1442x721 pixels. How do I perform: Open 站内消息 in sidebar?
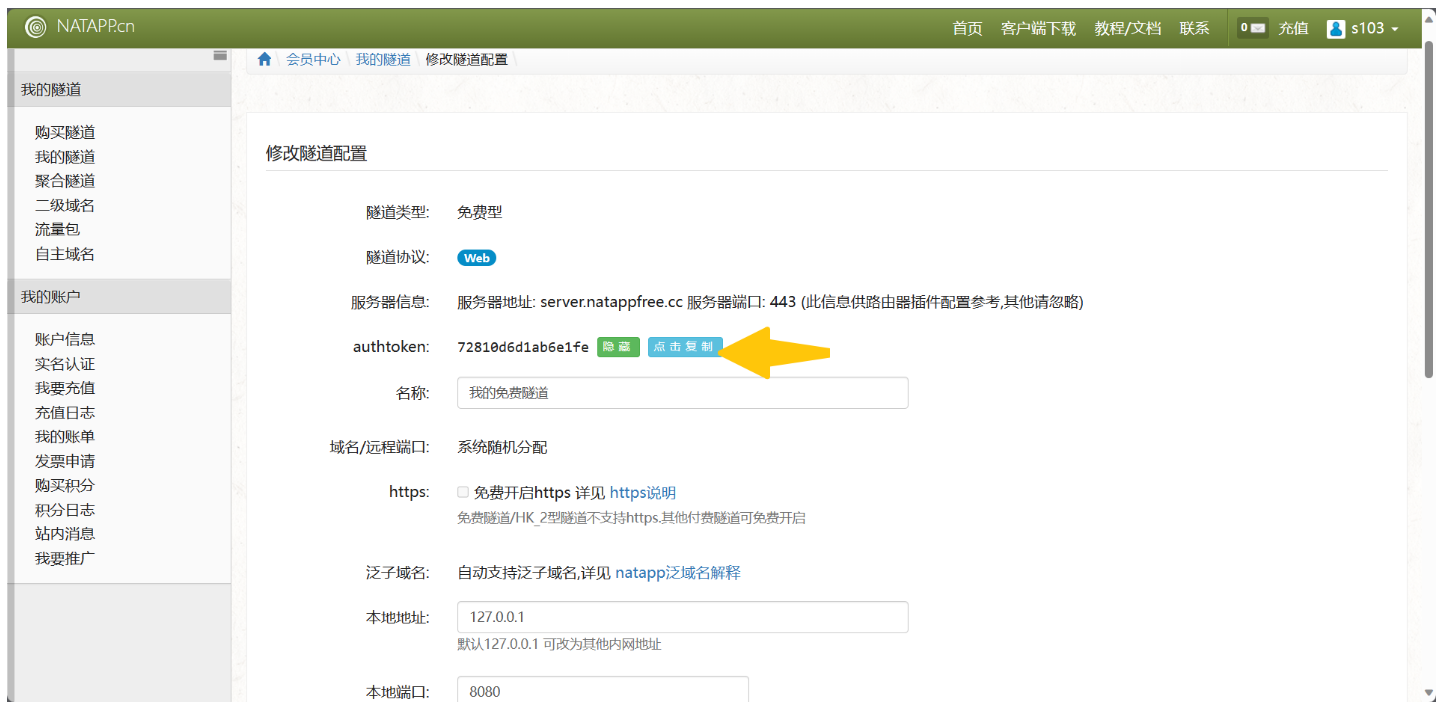(x=65, y=533)
